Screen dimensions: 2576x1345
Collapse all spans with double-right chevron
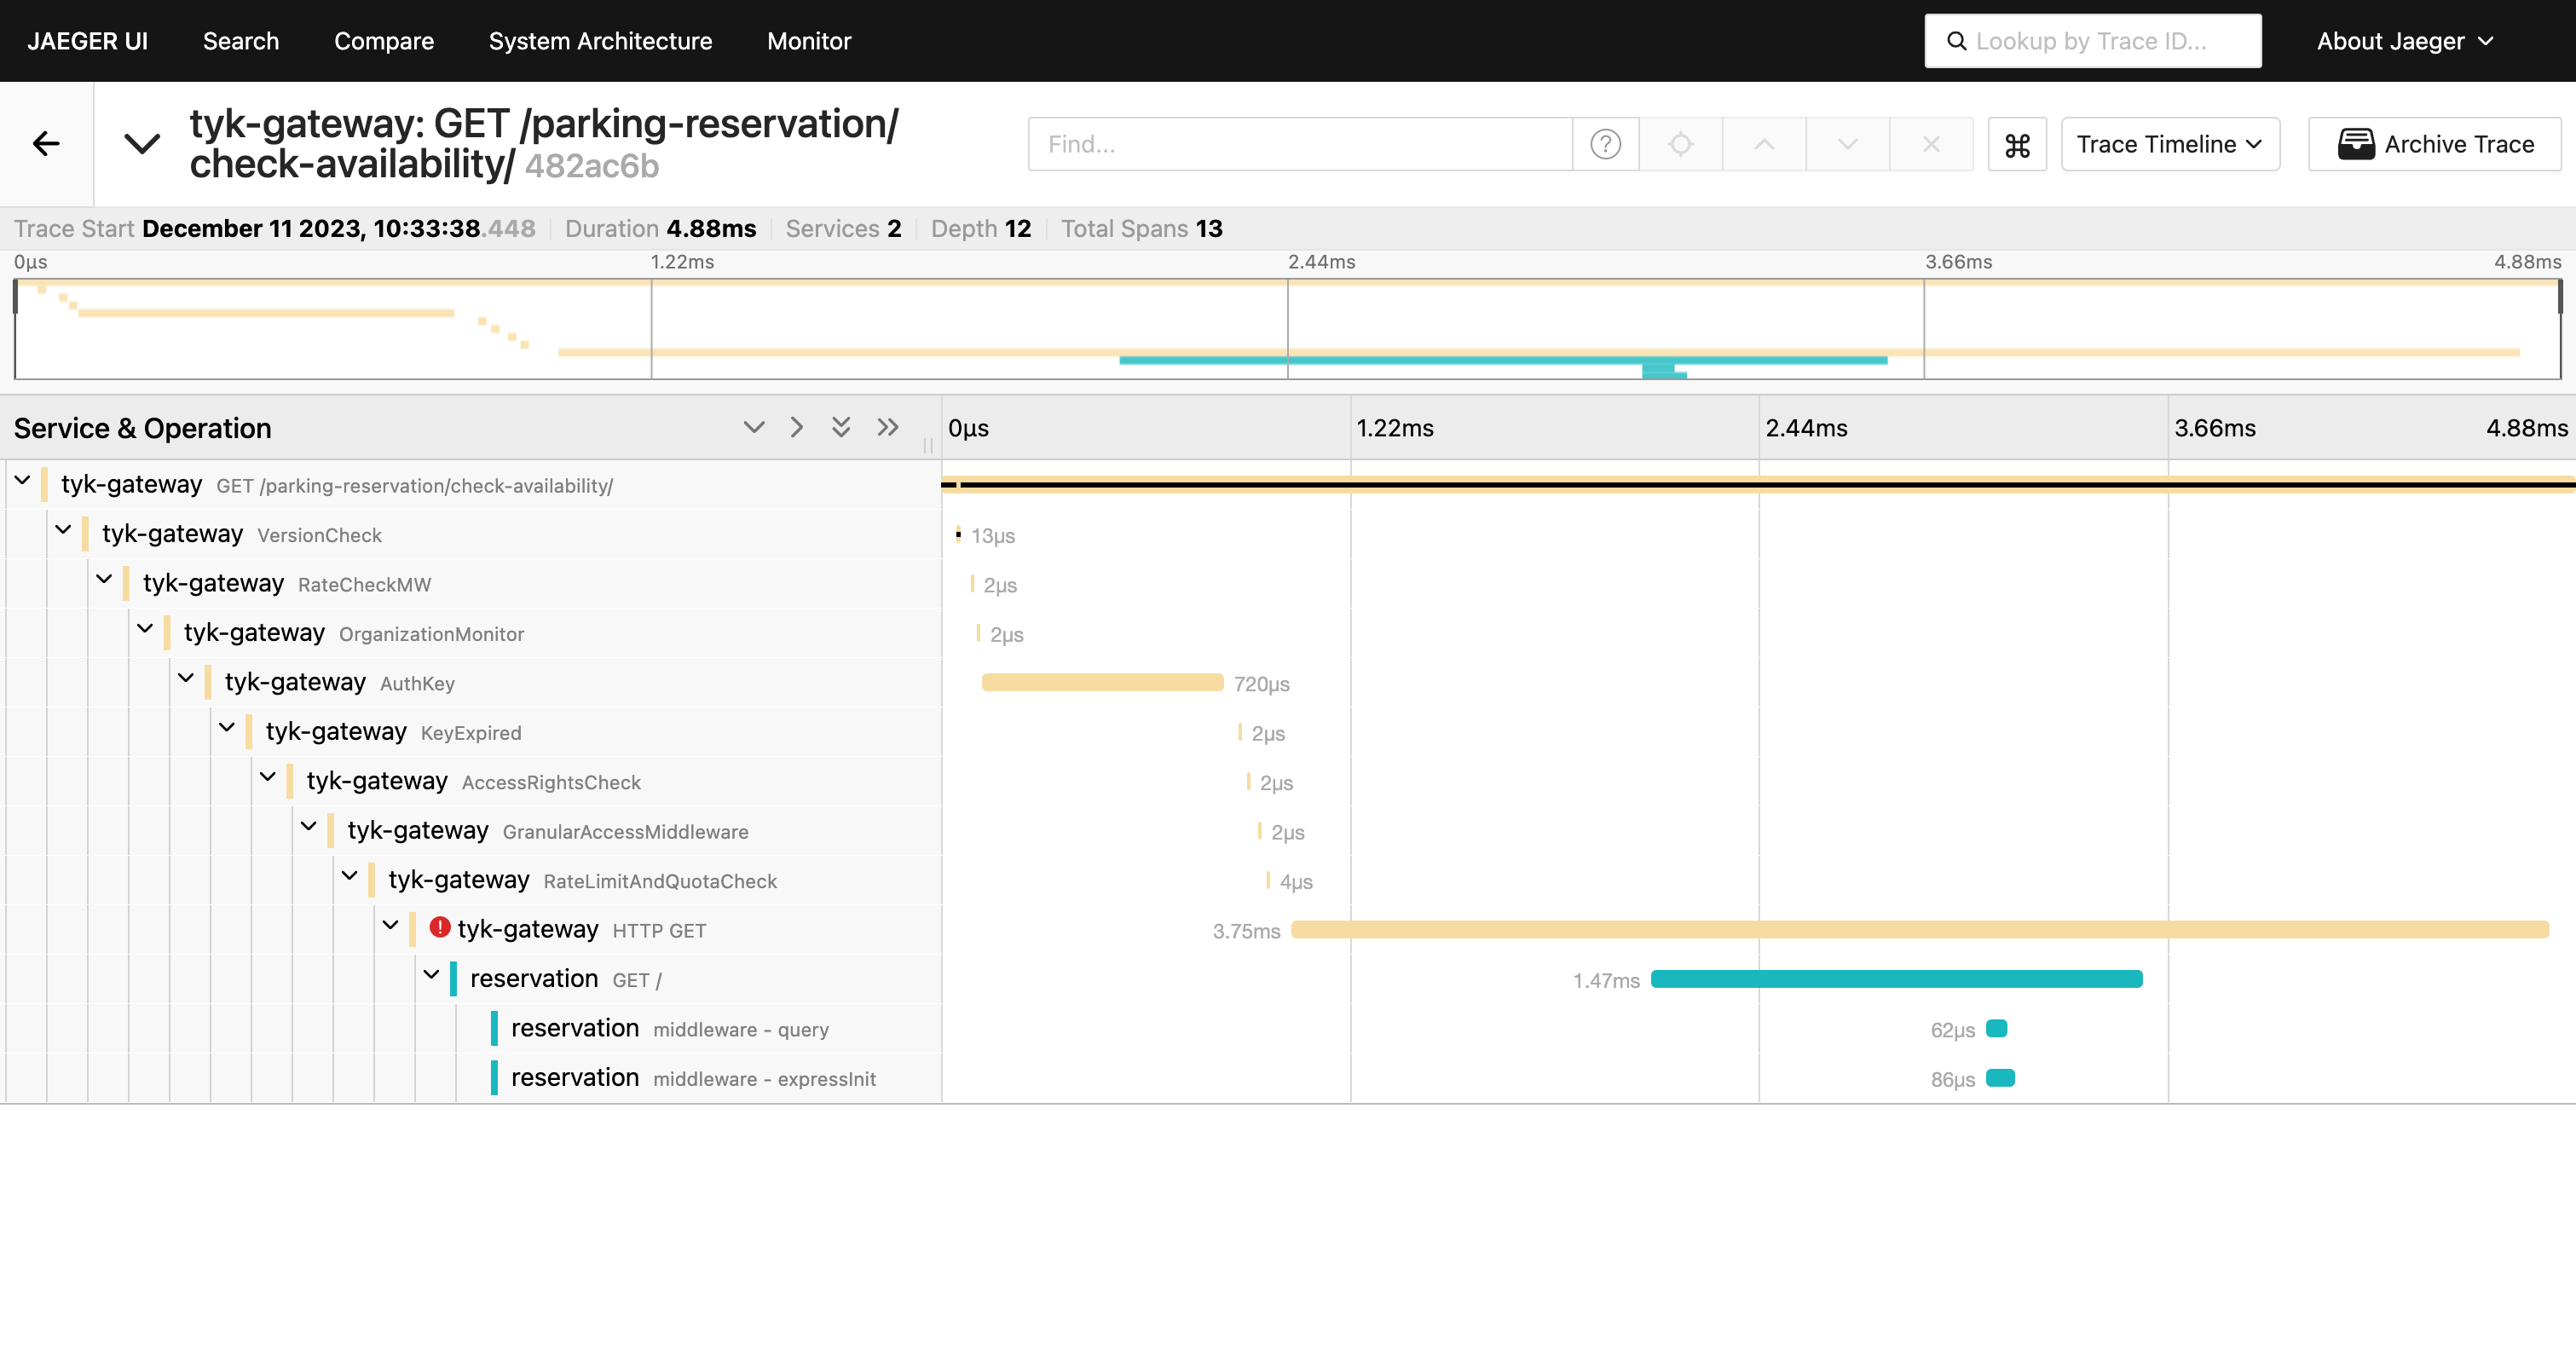[x=887, y=428]
